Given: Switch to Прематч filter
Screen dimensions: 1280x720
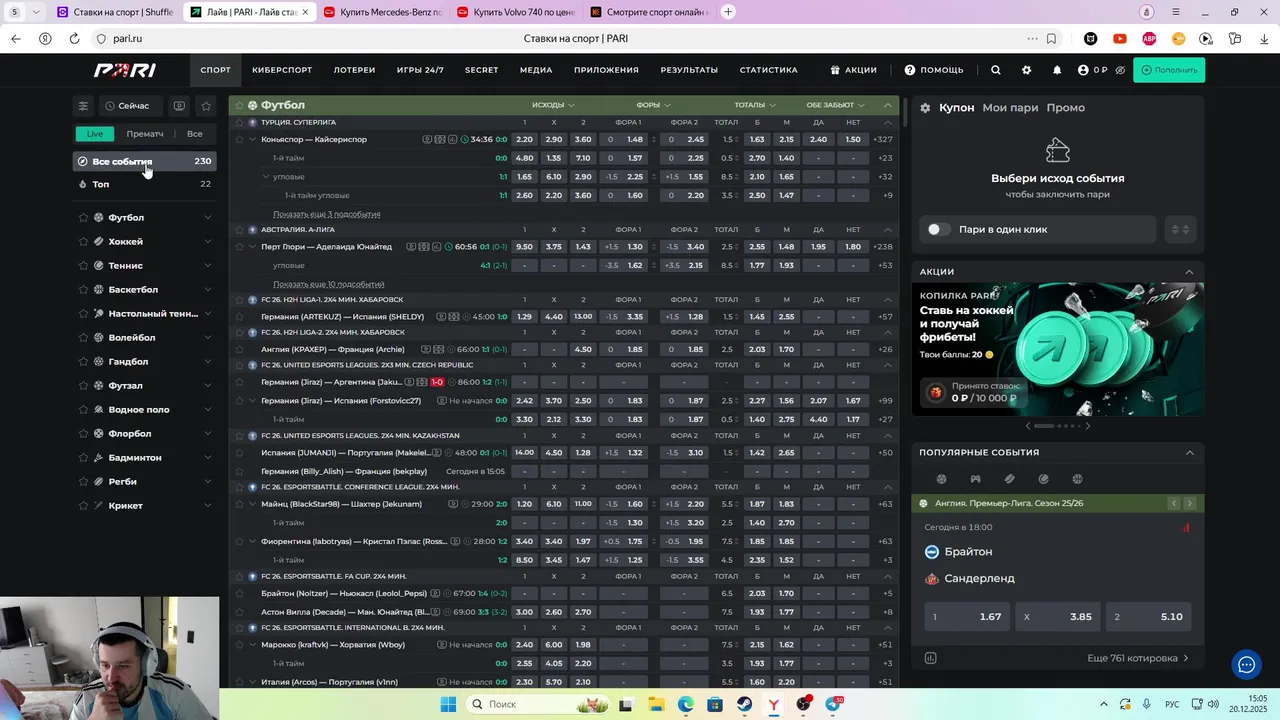Looking at the screenshot, I should click(x=145, y=134).
